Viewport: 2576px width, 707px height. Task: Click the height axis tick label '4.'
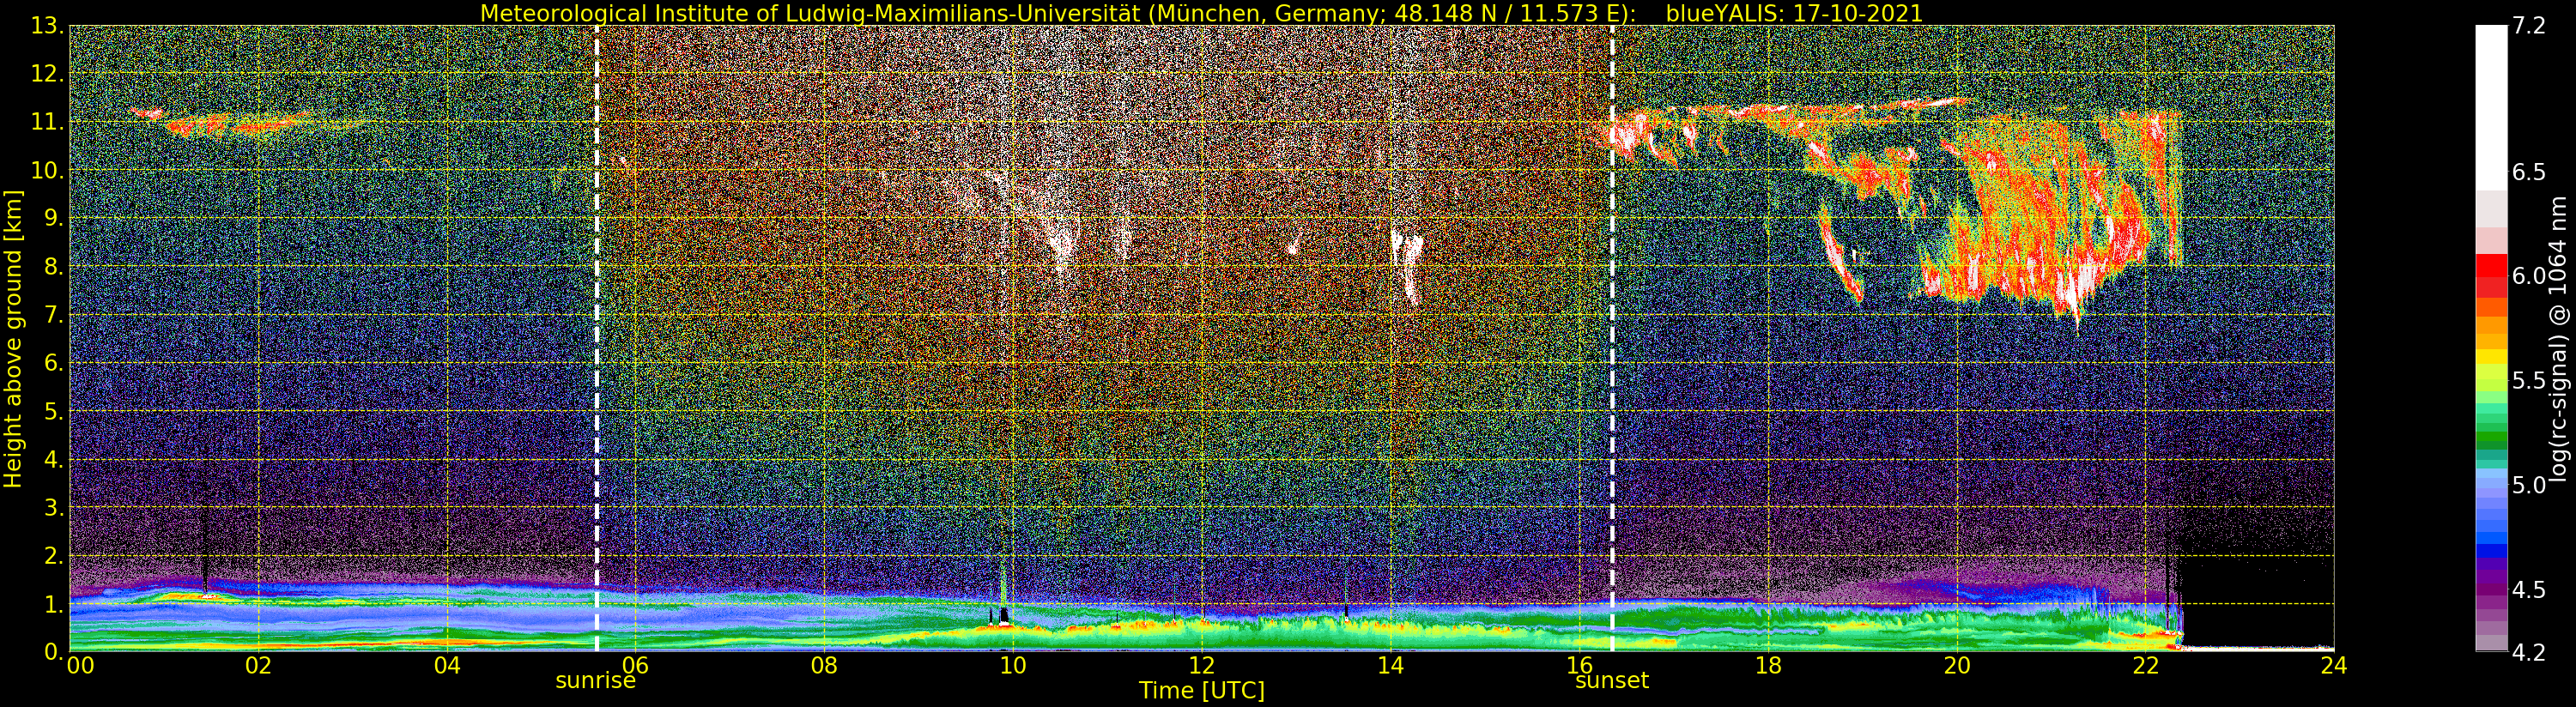(x=53, y=459)
